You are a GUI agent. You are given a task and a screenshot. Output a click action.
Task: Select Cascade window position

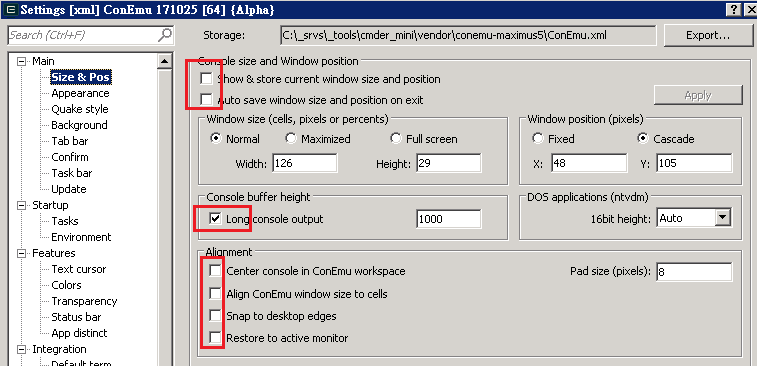pyautogui.click(x=643, y=139)
